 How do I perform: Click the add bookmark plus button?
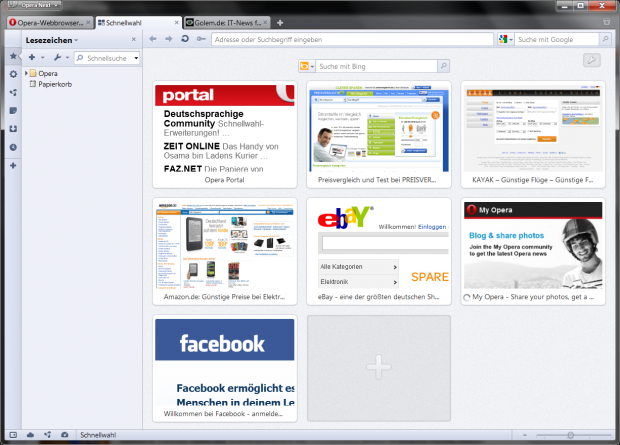click(x=32, y=57)
